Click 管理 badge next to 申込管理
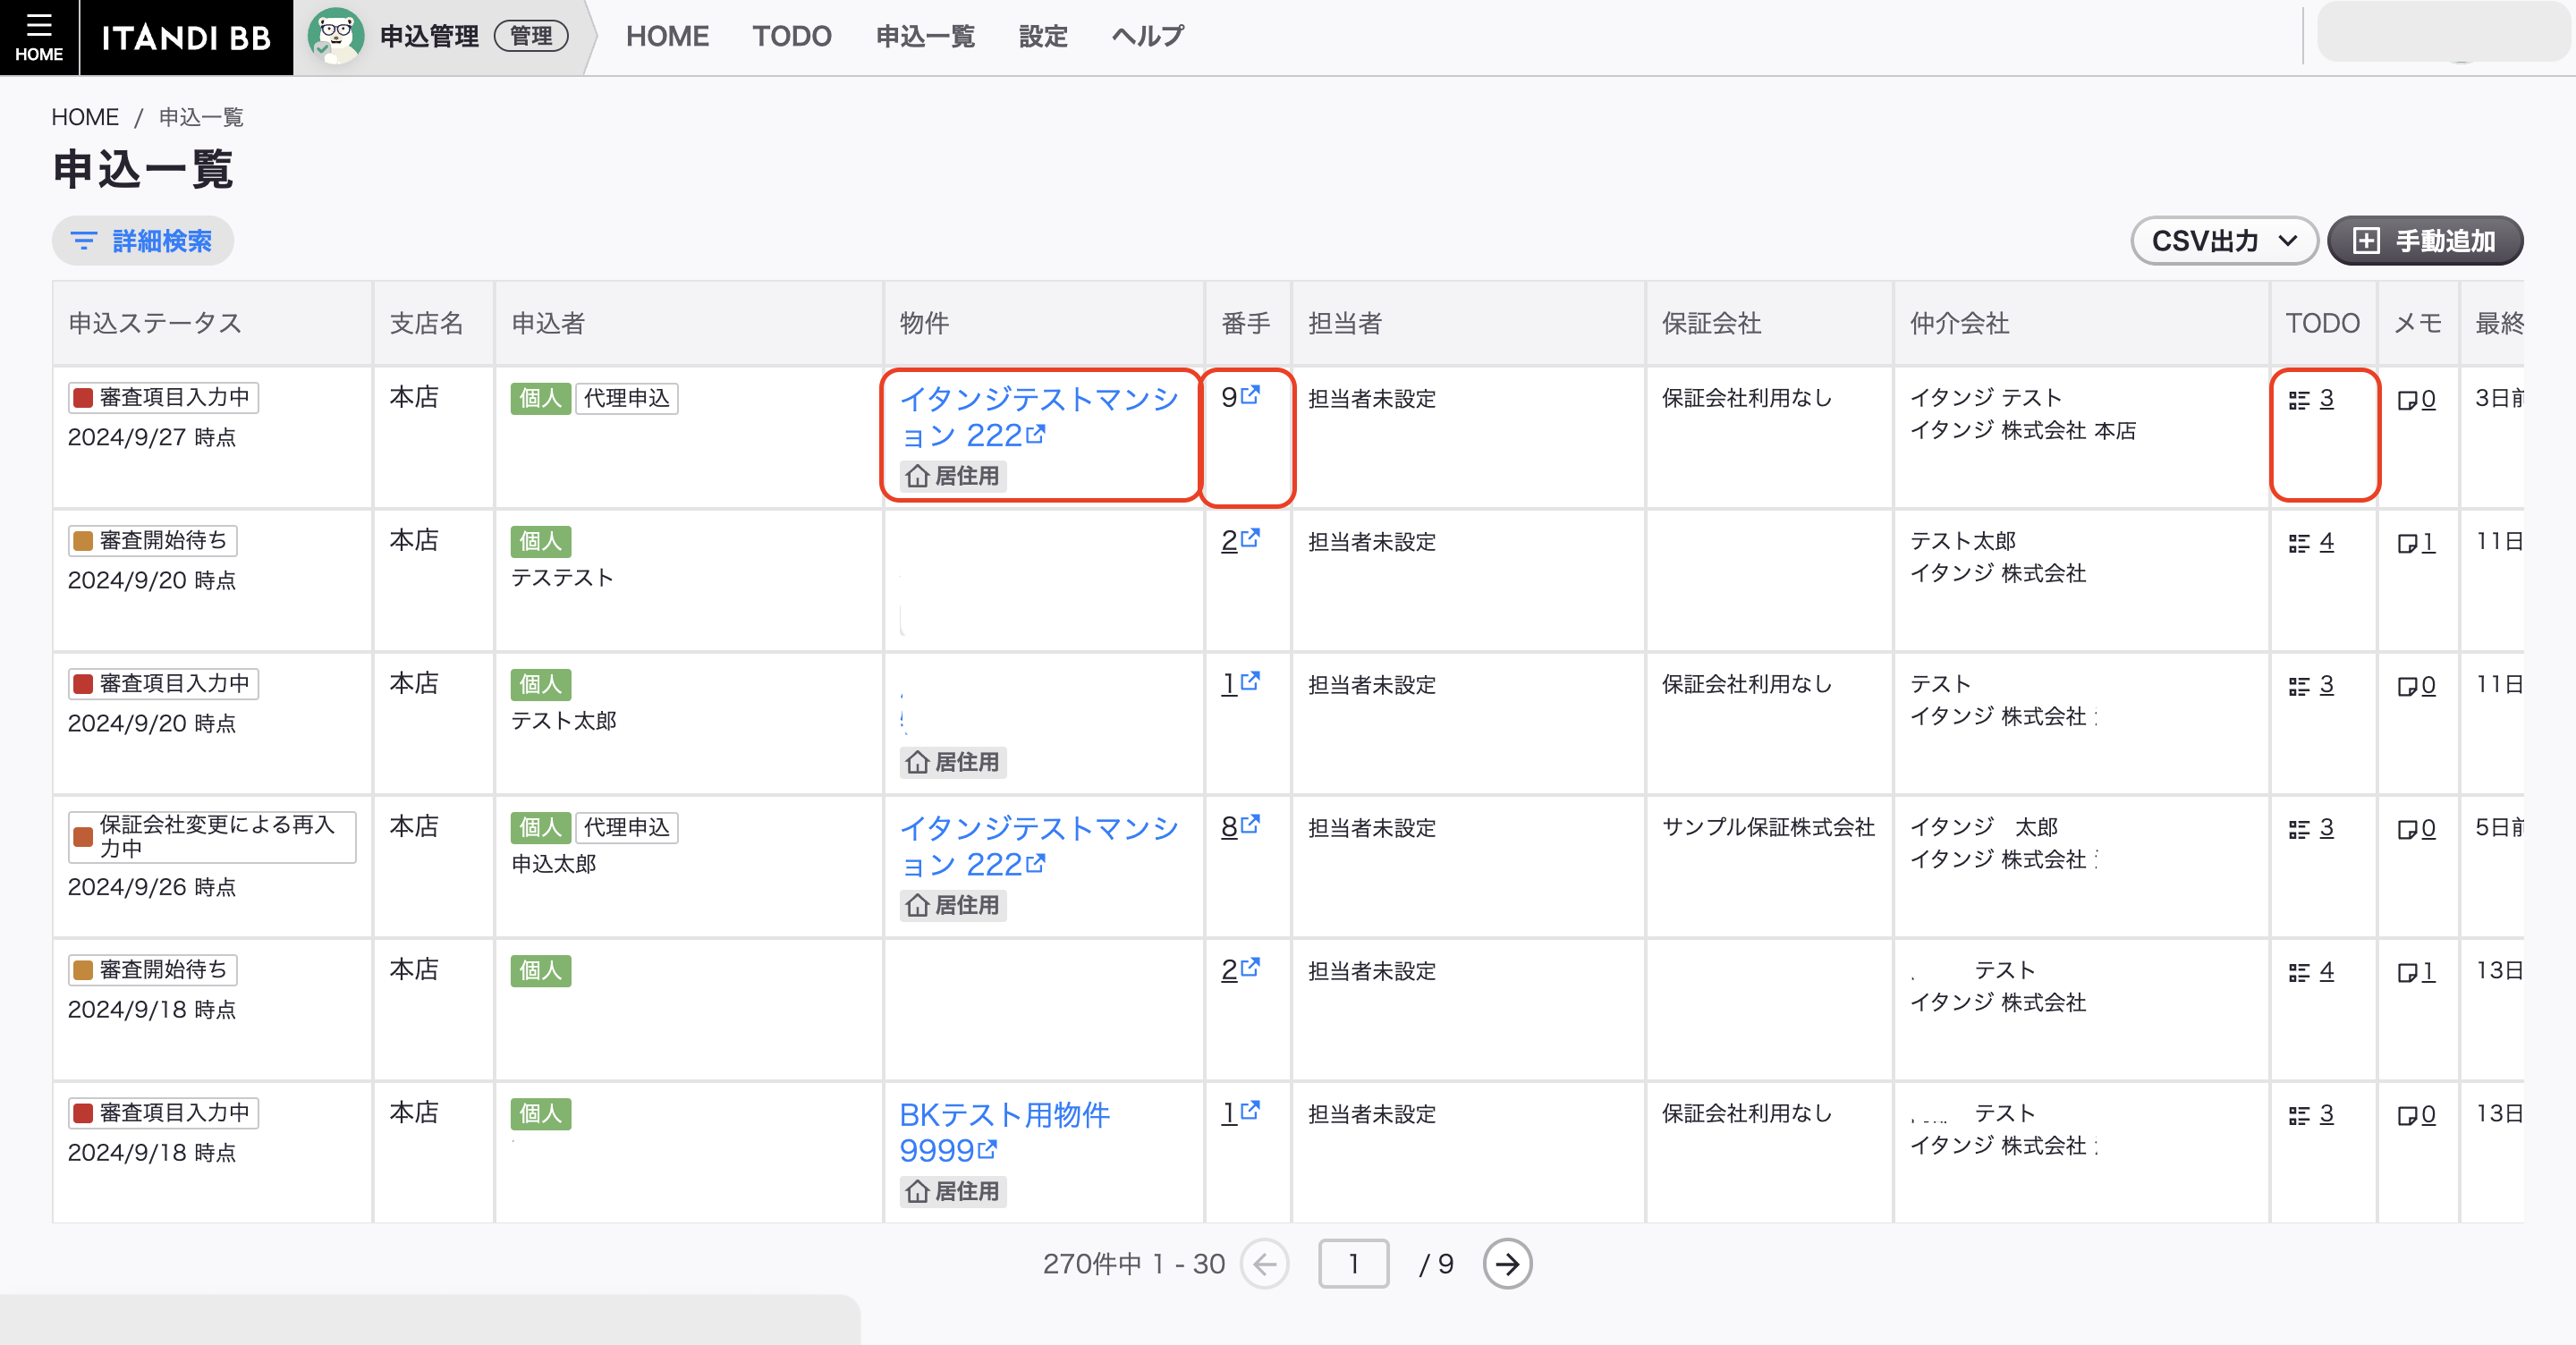This screenshot has width=2576, height=1345. 531,36
